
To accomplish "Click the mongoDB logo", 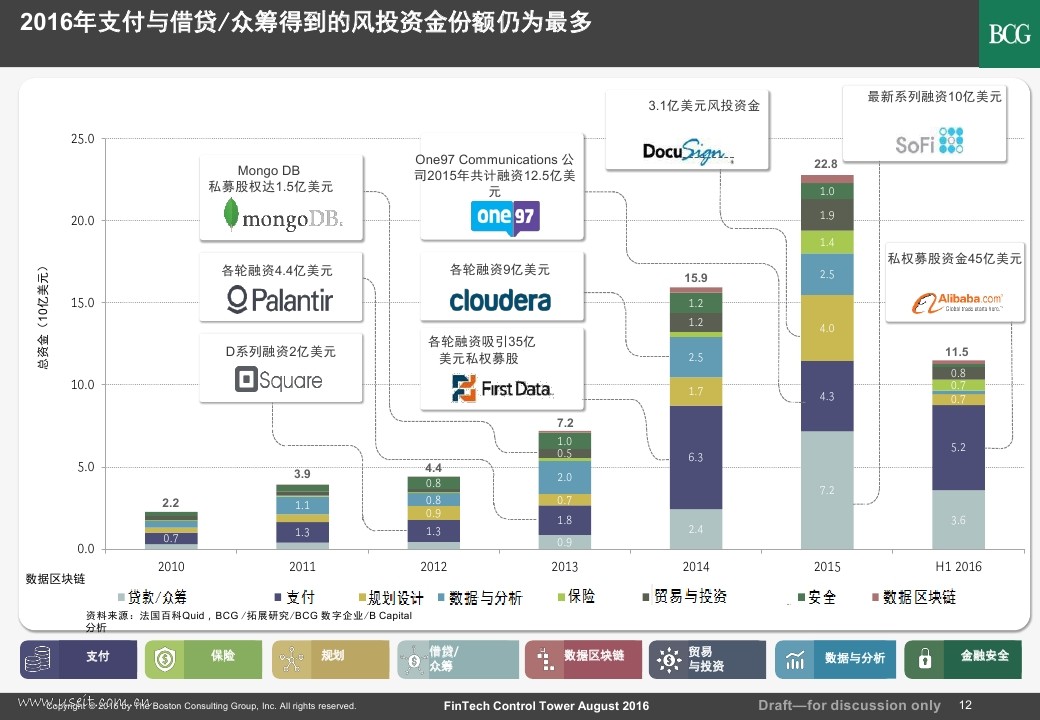I will [283, 216].
